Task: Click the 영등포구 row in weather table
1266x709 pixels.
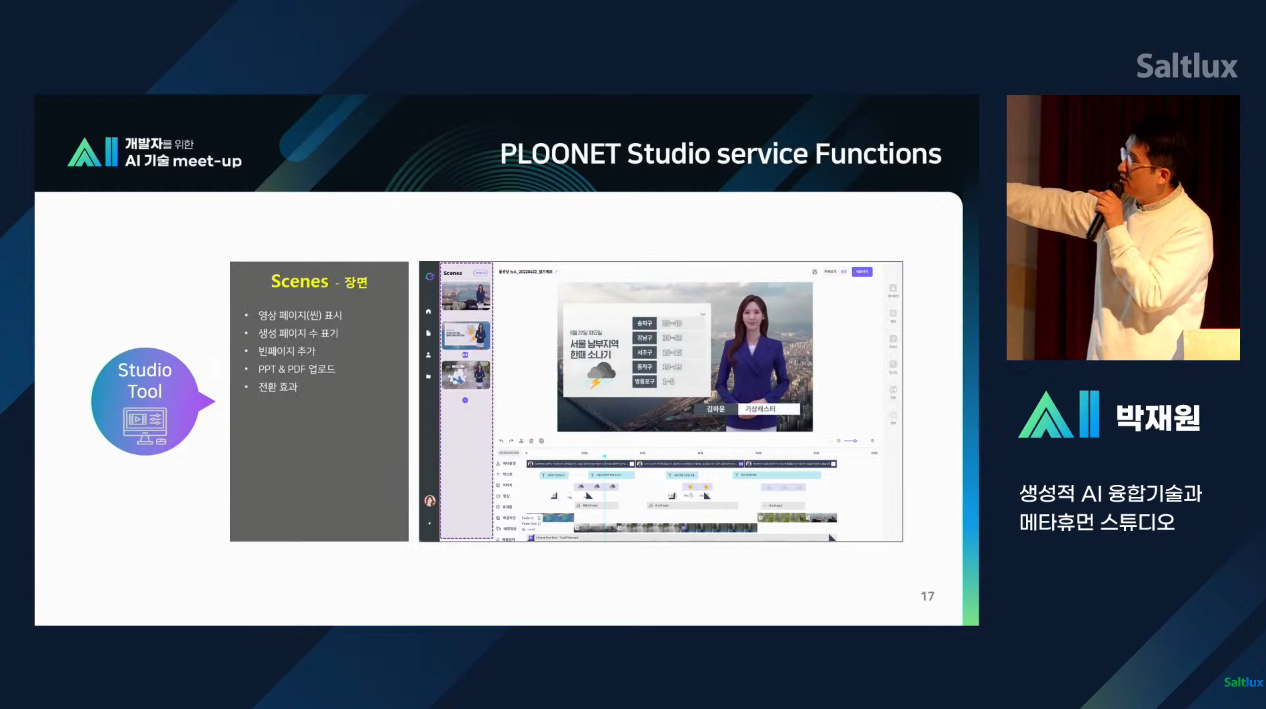Action: click(x=669, y=381)
